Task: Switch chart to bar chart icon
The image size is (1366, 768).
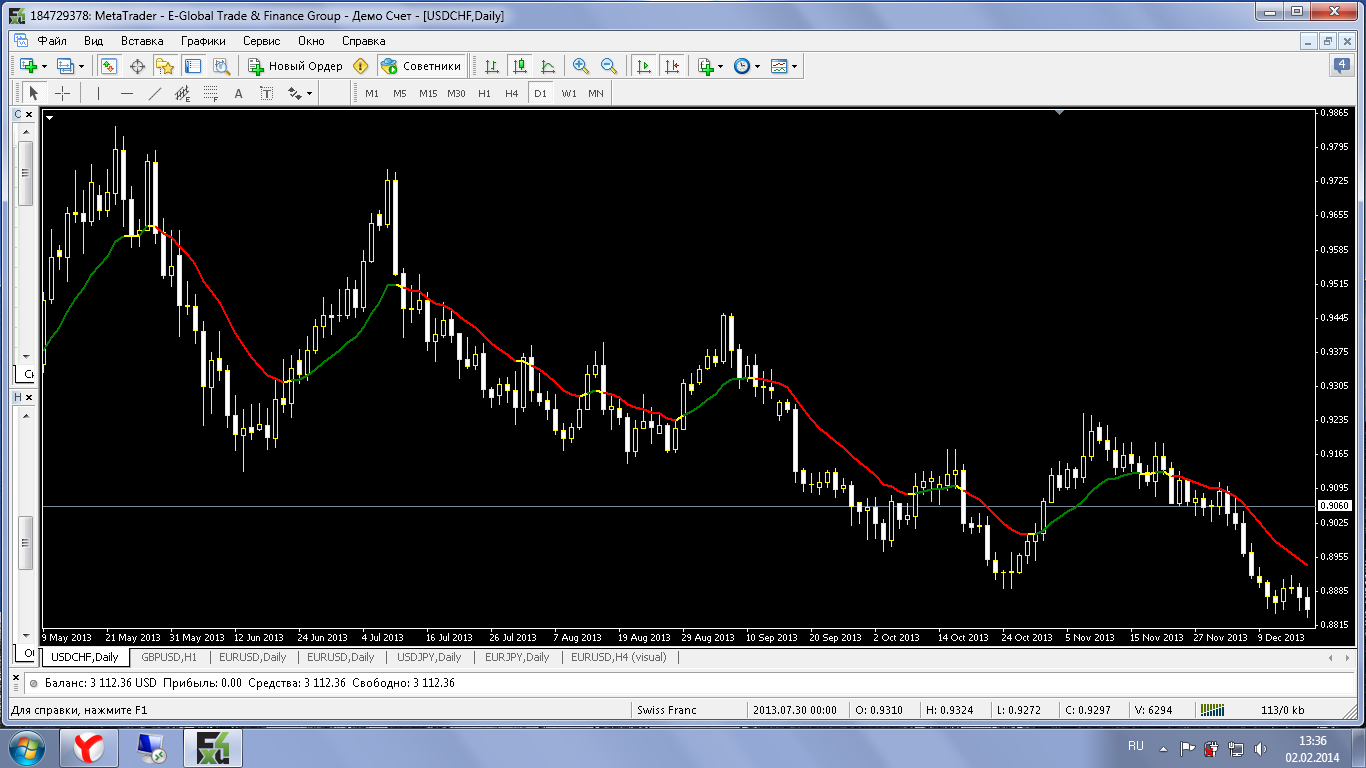Action: 492,66
